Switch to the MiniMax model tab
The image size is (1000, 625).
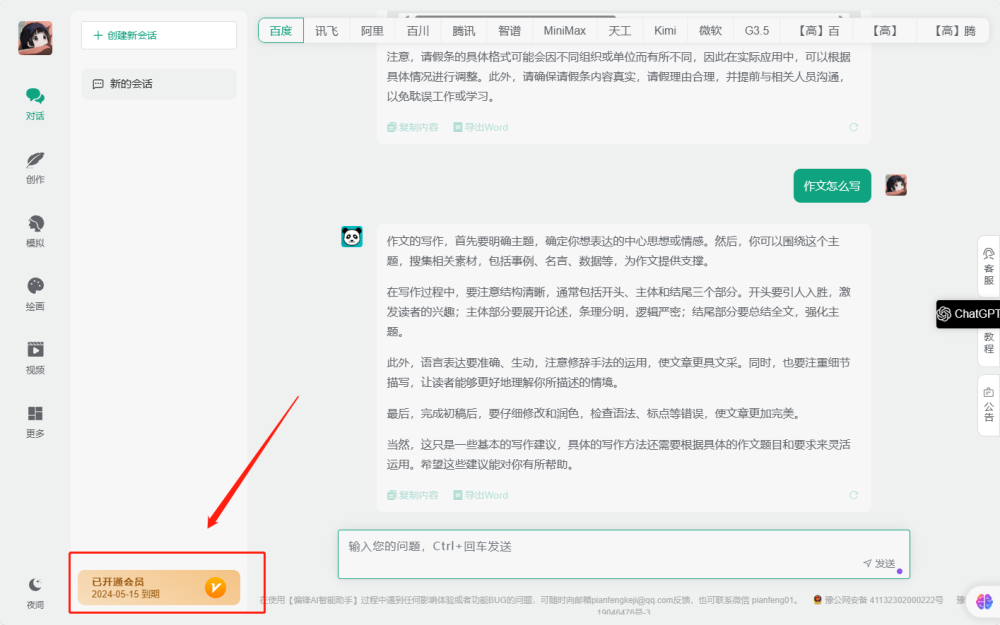pyautogui.click(x=564, y=31)
